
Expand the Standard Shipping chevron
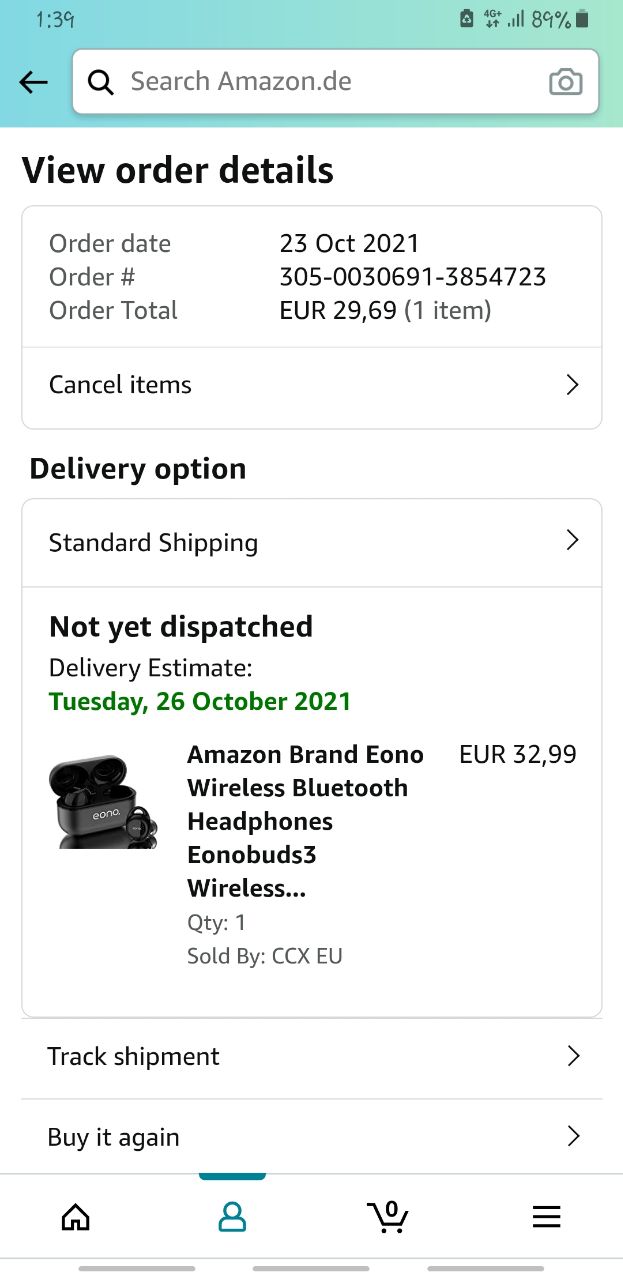click(572, 541)
